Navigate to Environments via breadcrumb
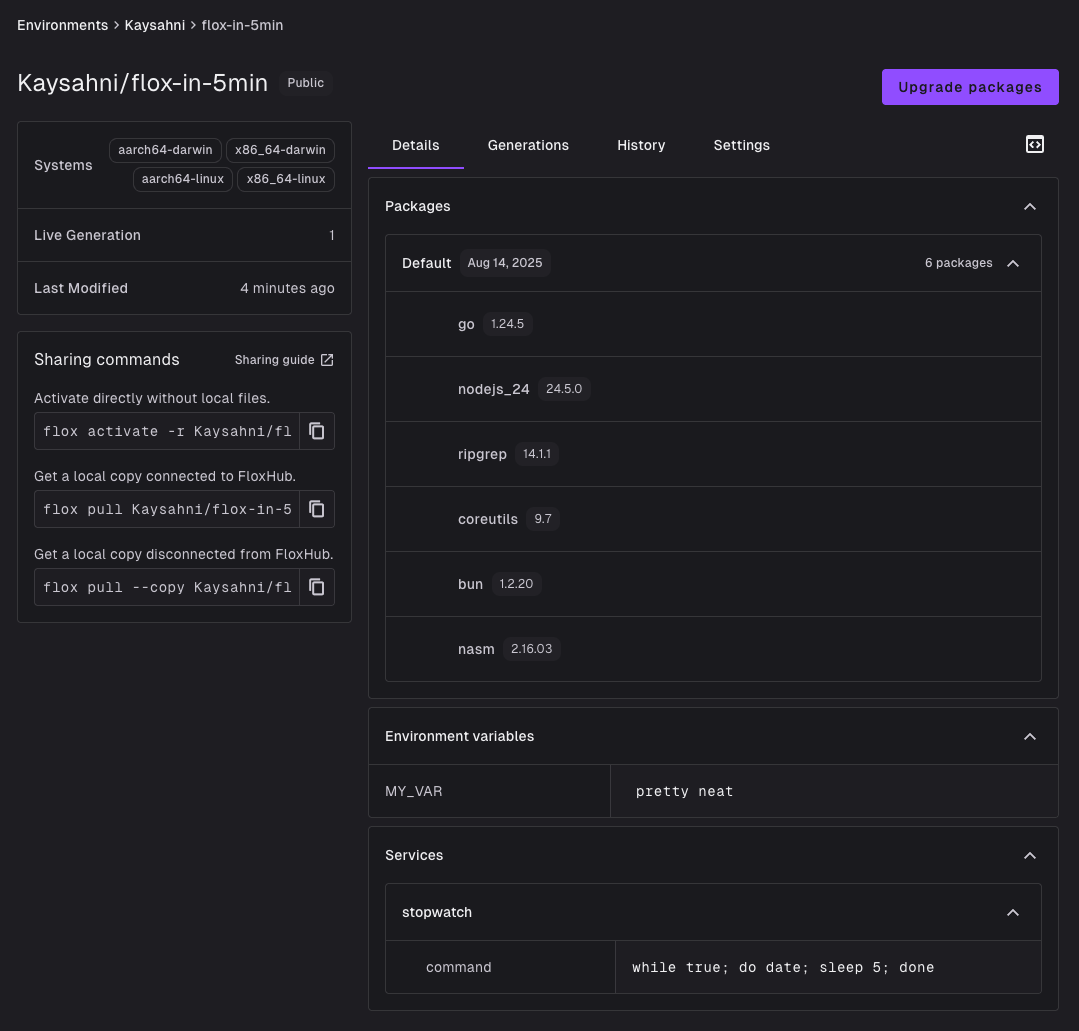The image size is (1079, 1031). [x=62, y=25]
